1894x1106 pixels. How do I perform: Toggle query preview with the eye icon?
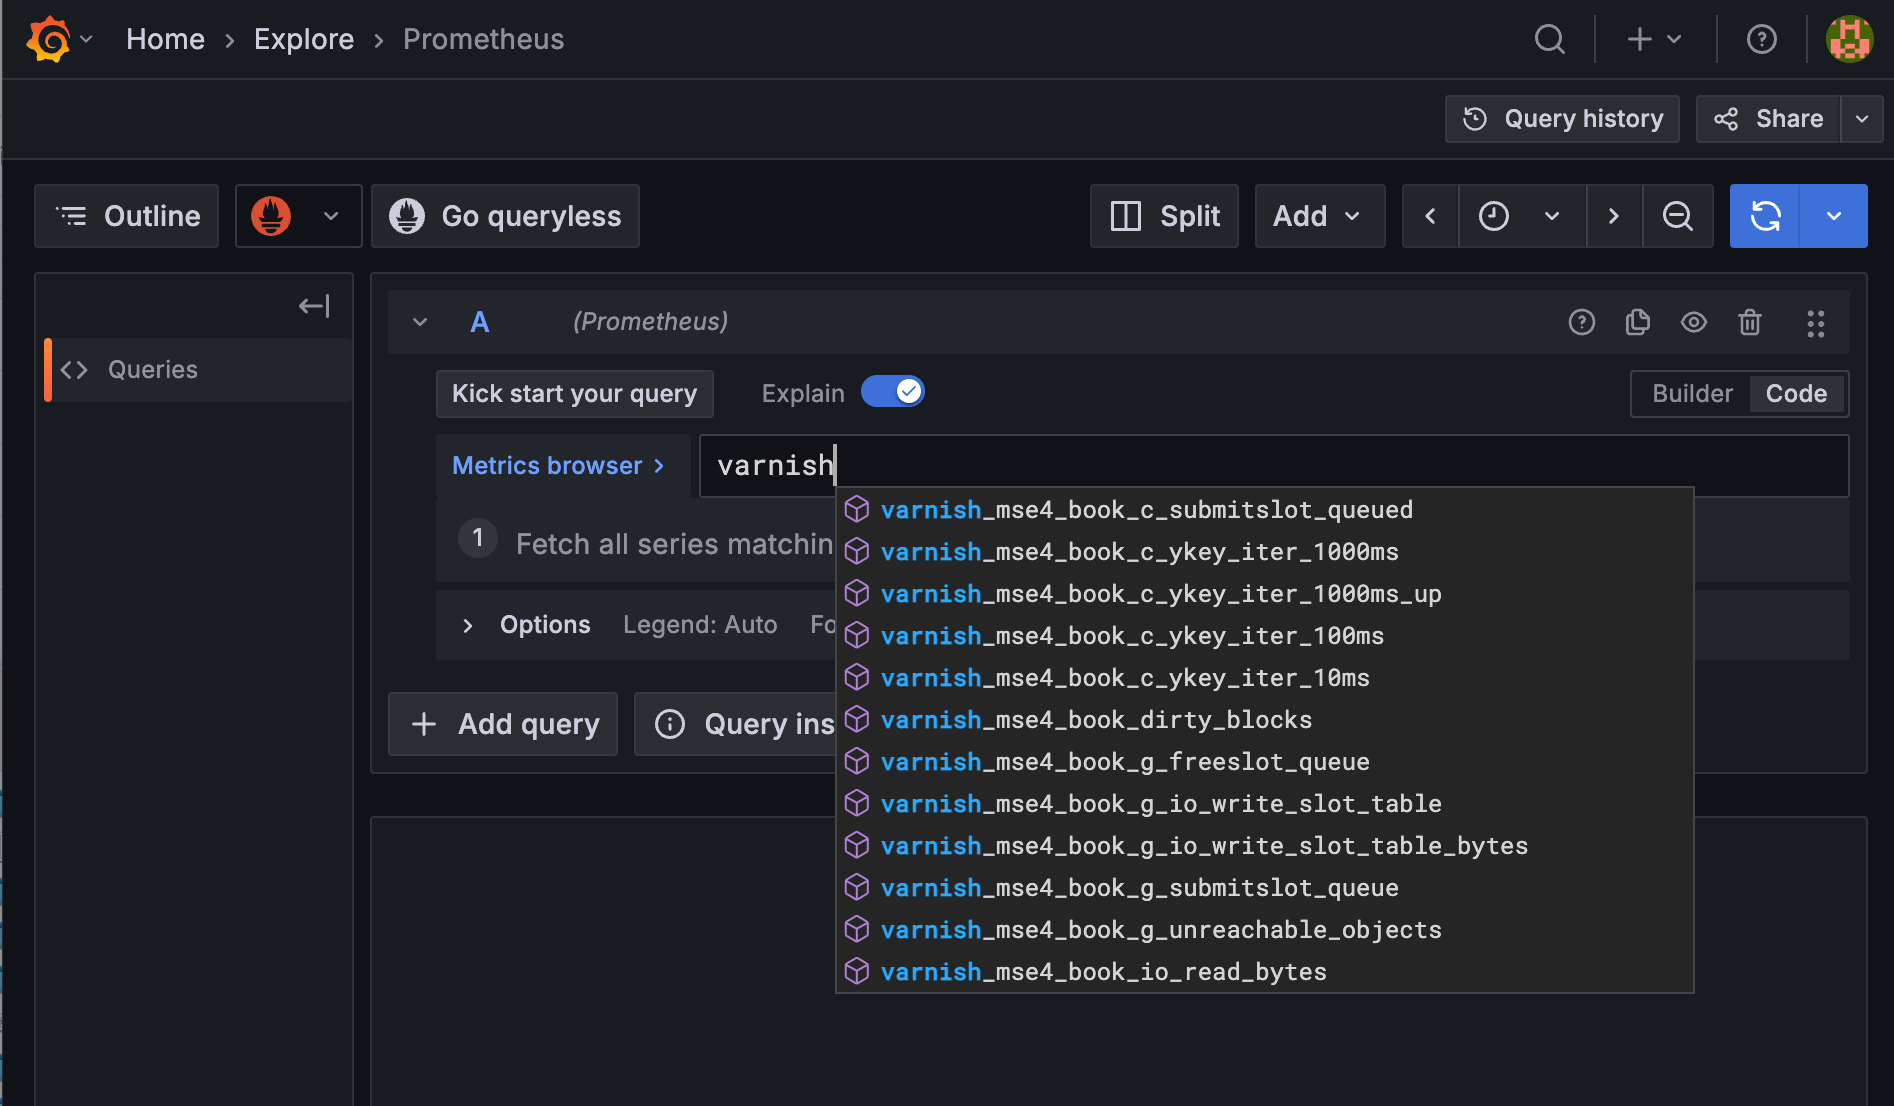1694,322
